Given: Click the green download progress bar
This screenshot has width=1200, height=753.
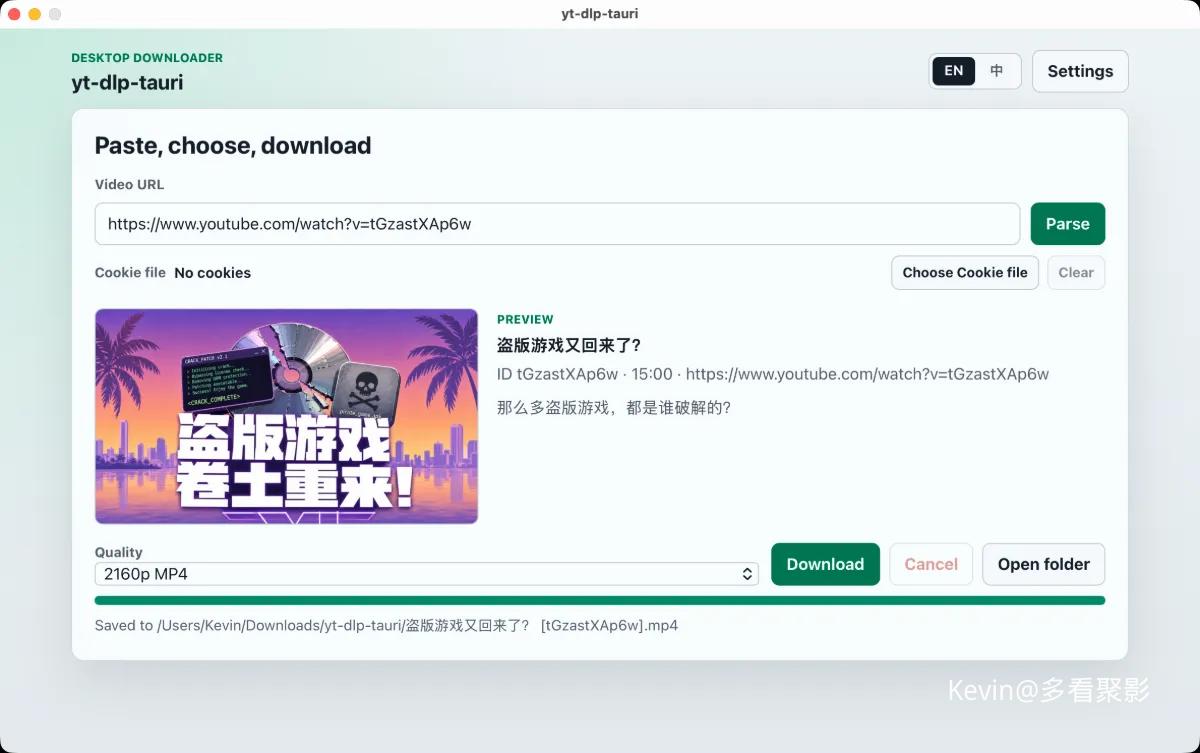Looking at the screenshot, I should click(600, 601).
